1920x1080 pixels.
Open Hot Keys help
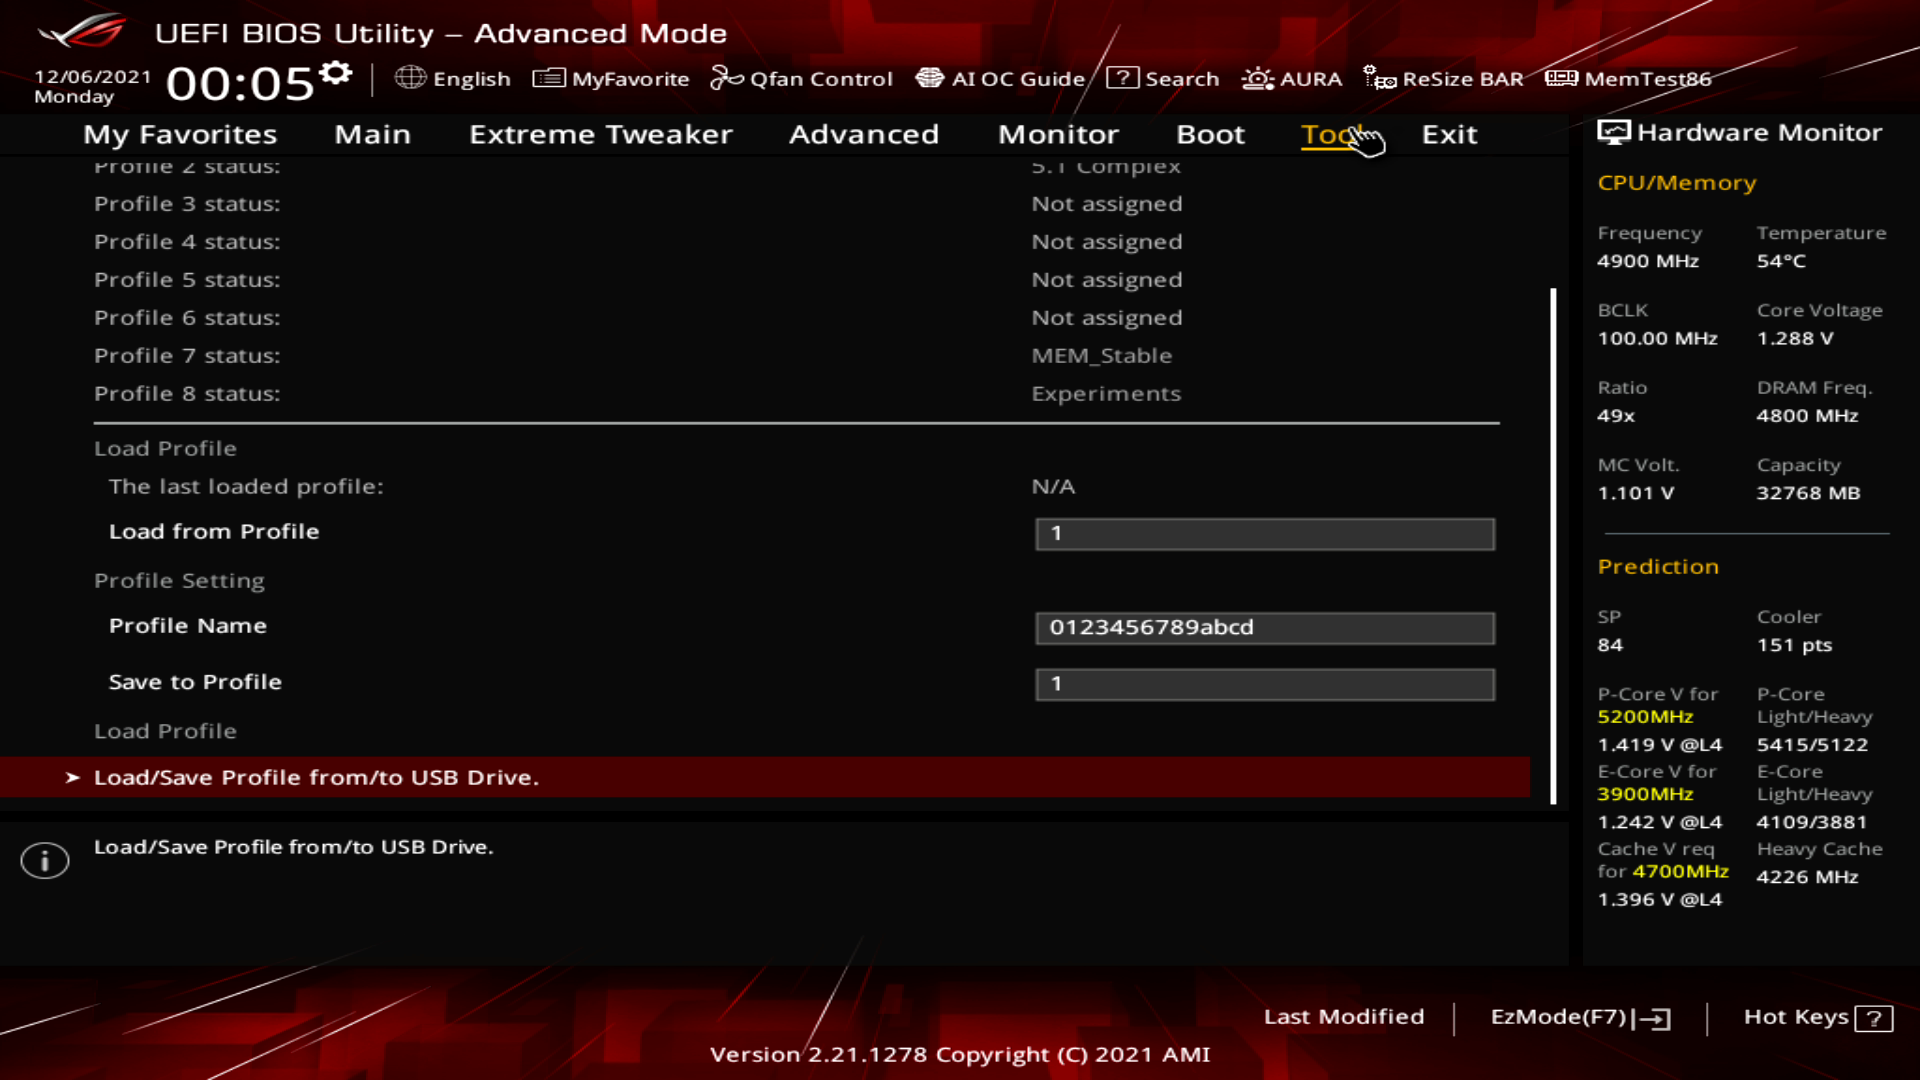[x=1817, y=1017]
